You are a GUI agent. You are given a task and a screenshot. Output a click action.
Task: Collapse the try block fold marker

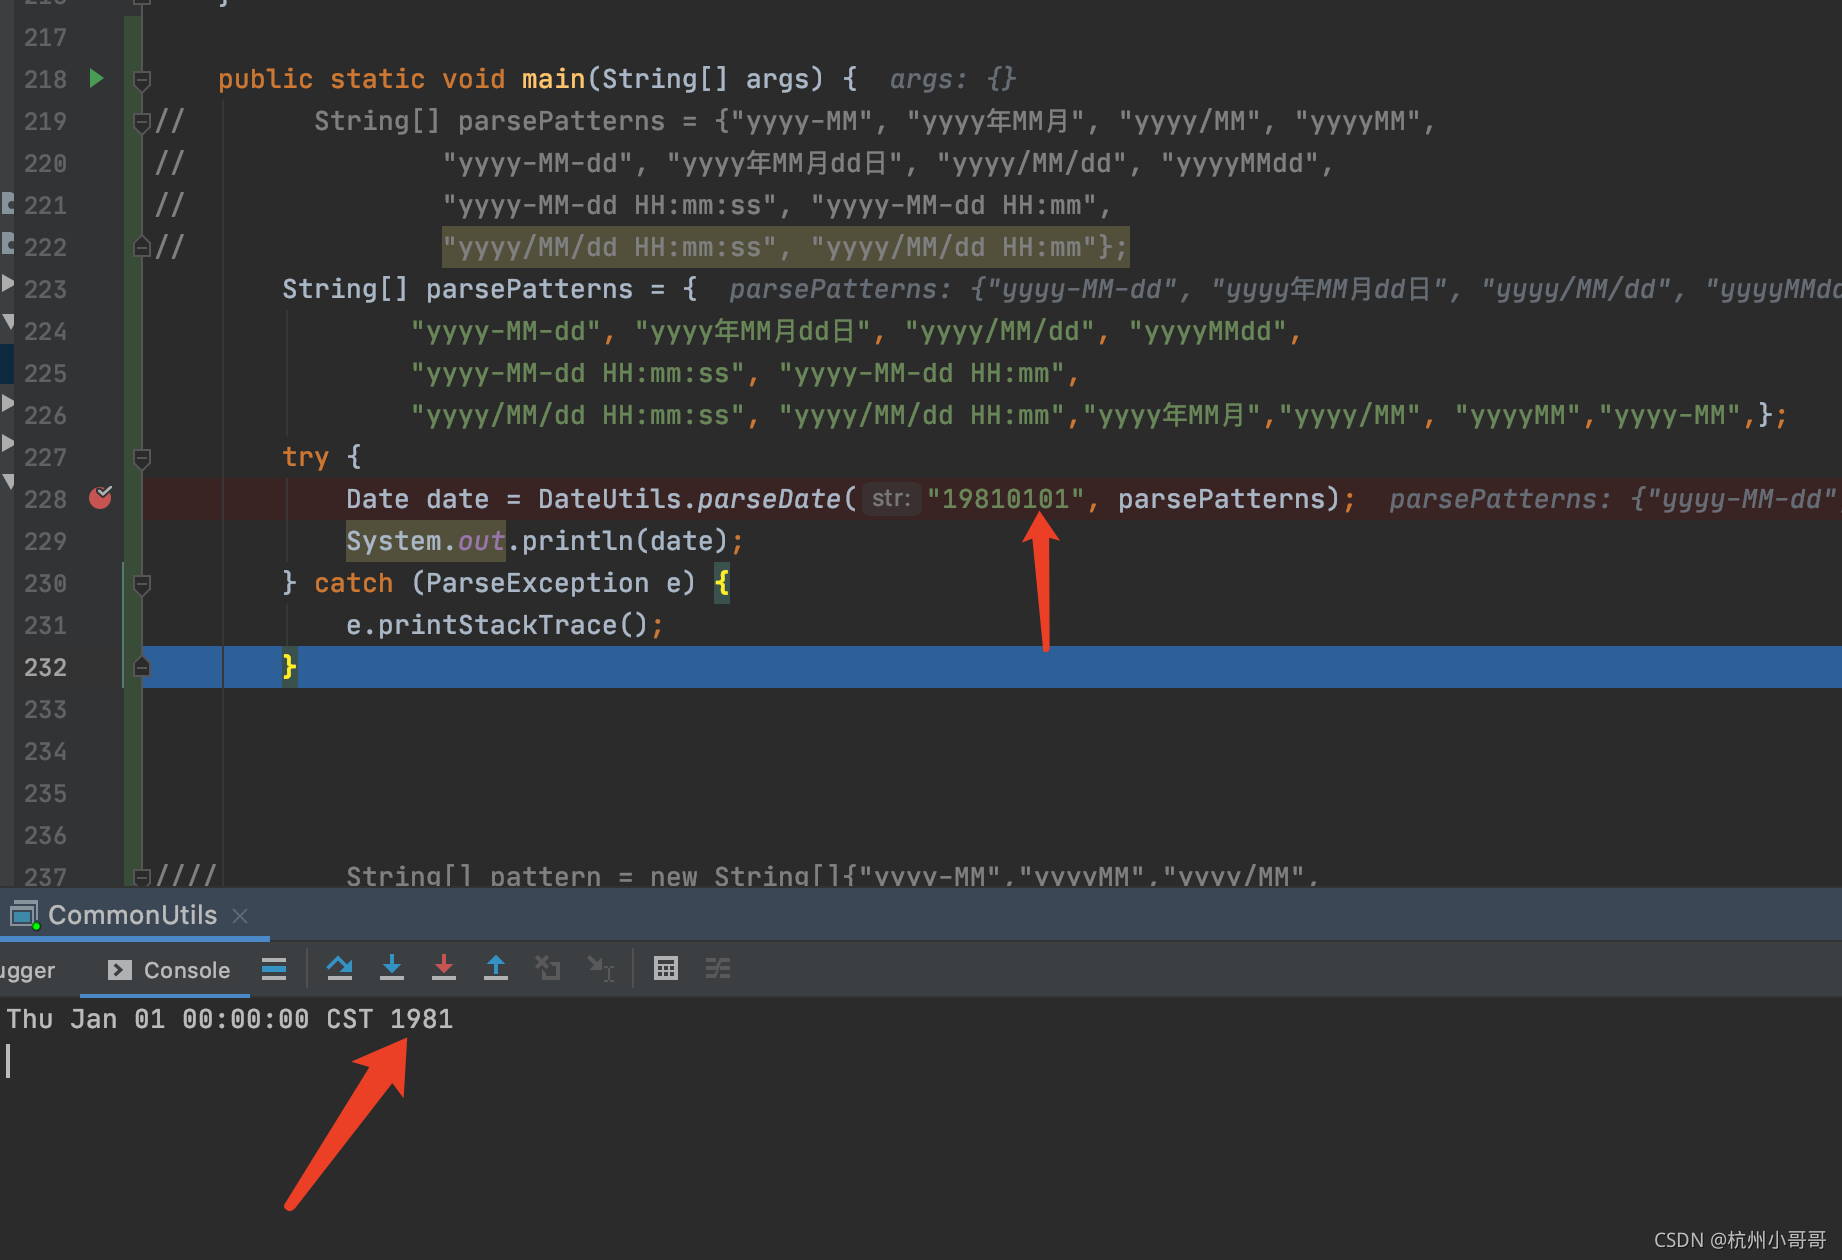click(x=142, y=458)
